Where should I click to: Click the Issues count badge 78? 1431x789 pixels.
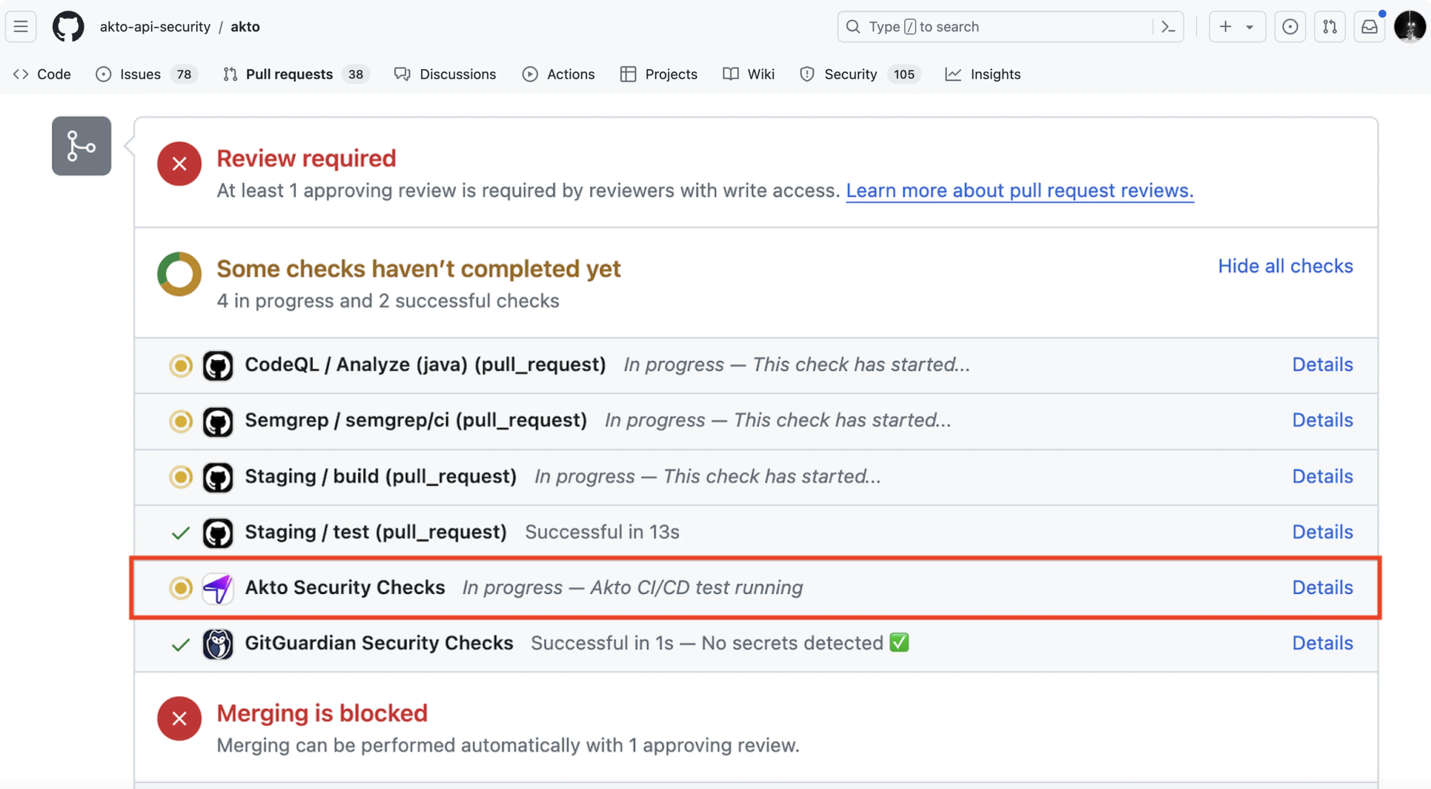[184, 74]
